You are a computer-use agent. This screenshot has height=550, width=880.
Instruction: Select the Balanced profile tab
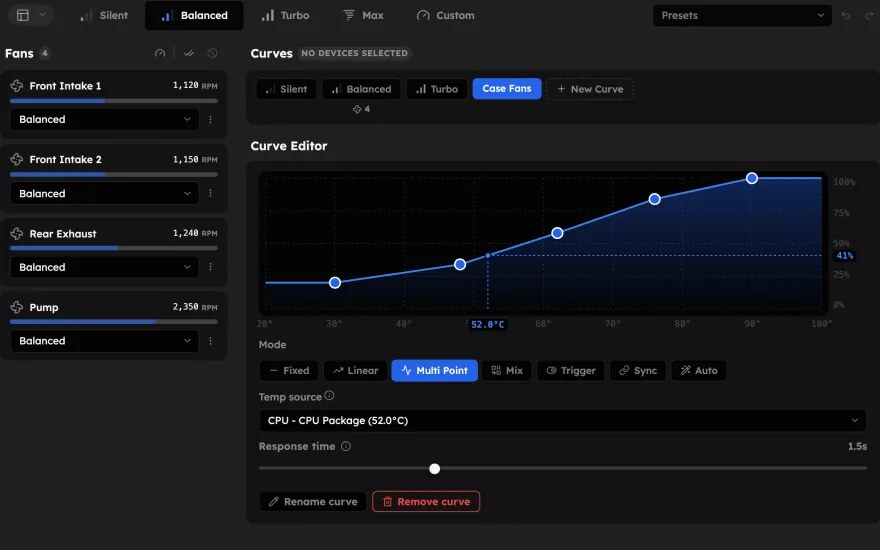pyautogui.click(x=194, y=15)
